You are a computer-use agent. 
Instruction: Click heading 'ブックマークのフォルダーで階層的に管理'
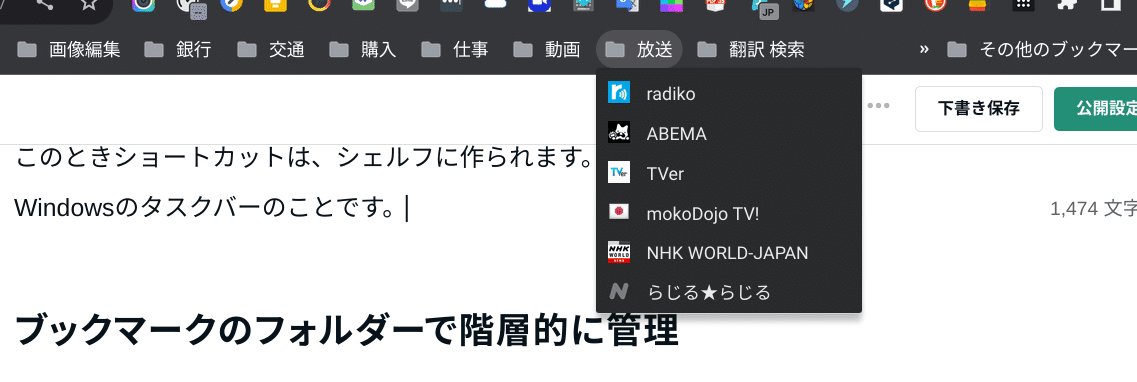point(347,330)
